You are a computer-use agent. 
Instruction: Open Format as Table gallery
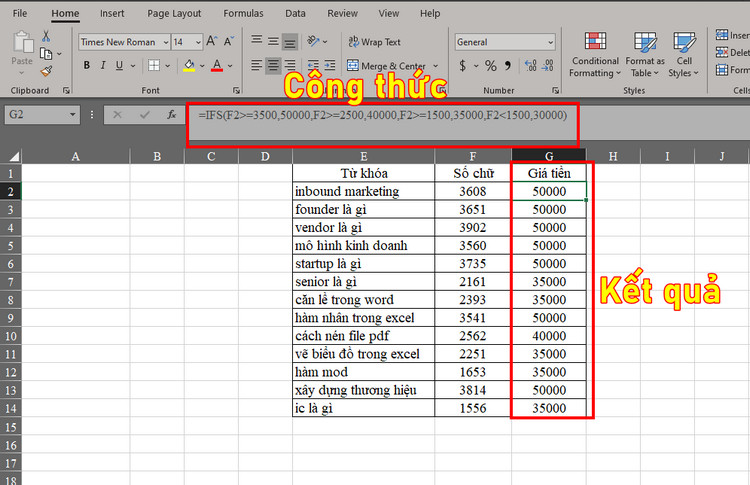click(645, 55)
